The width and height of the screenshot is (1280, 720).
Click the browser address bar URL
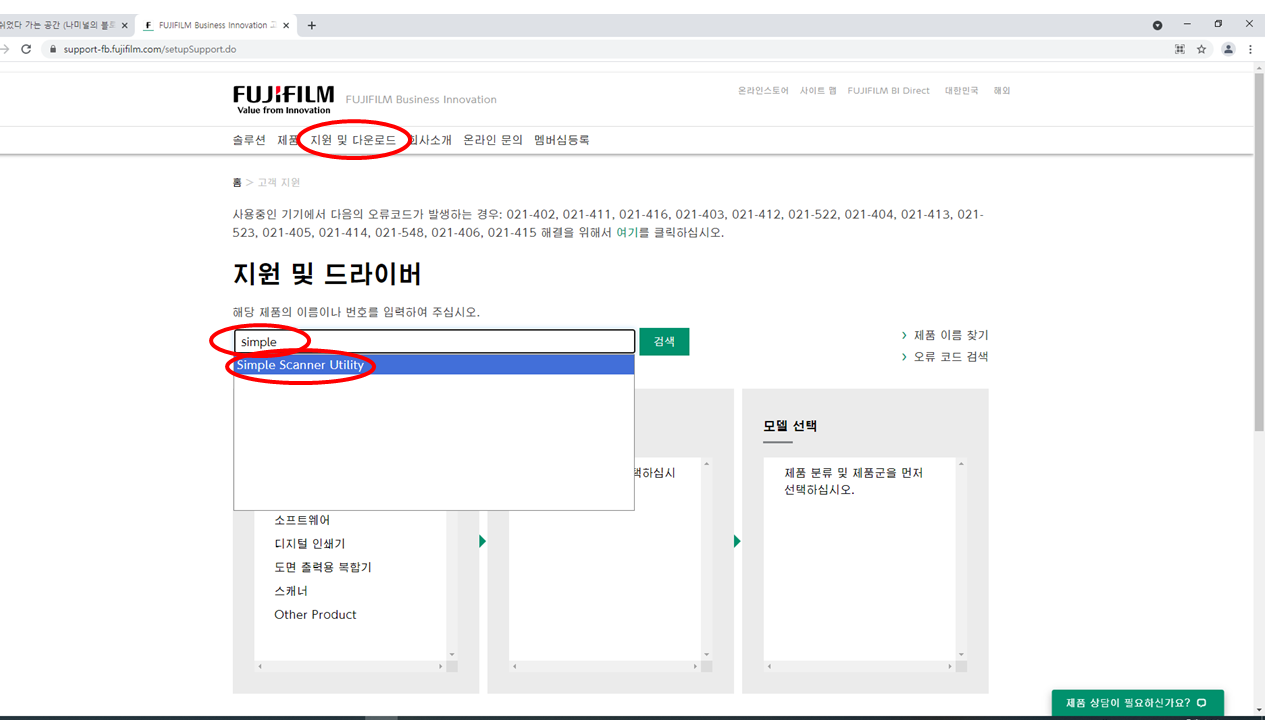[x=149, y=49]
